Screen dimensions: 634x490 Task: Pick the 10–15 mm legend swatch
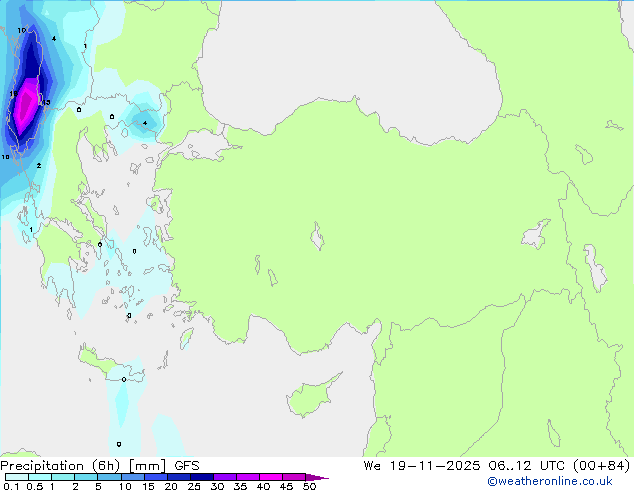pos(132,477)
